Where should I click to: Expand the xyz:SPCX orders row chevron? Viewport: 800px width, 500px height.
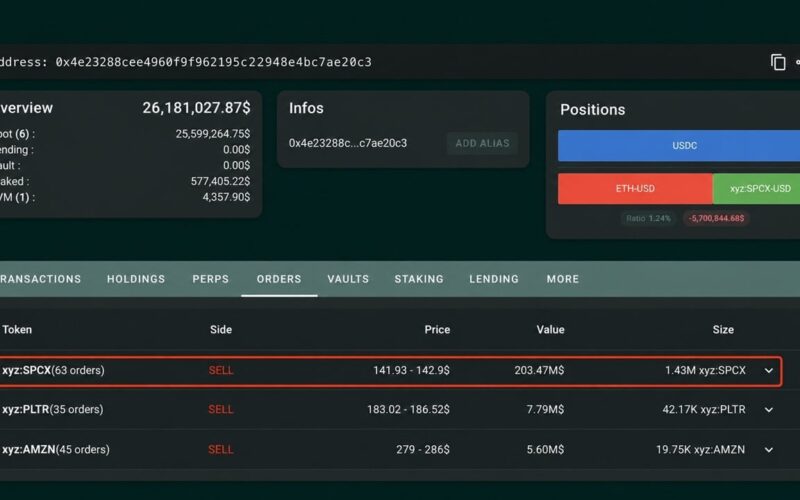pyautogui.click(x=768, y=370)
